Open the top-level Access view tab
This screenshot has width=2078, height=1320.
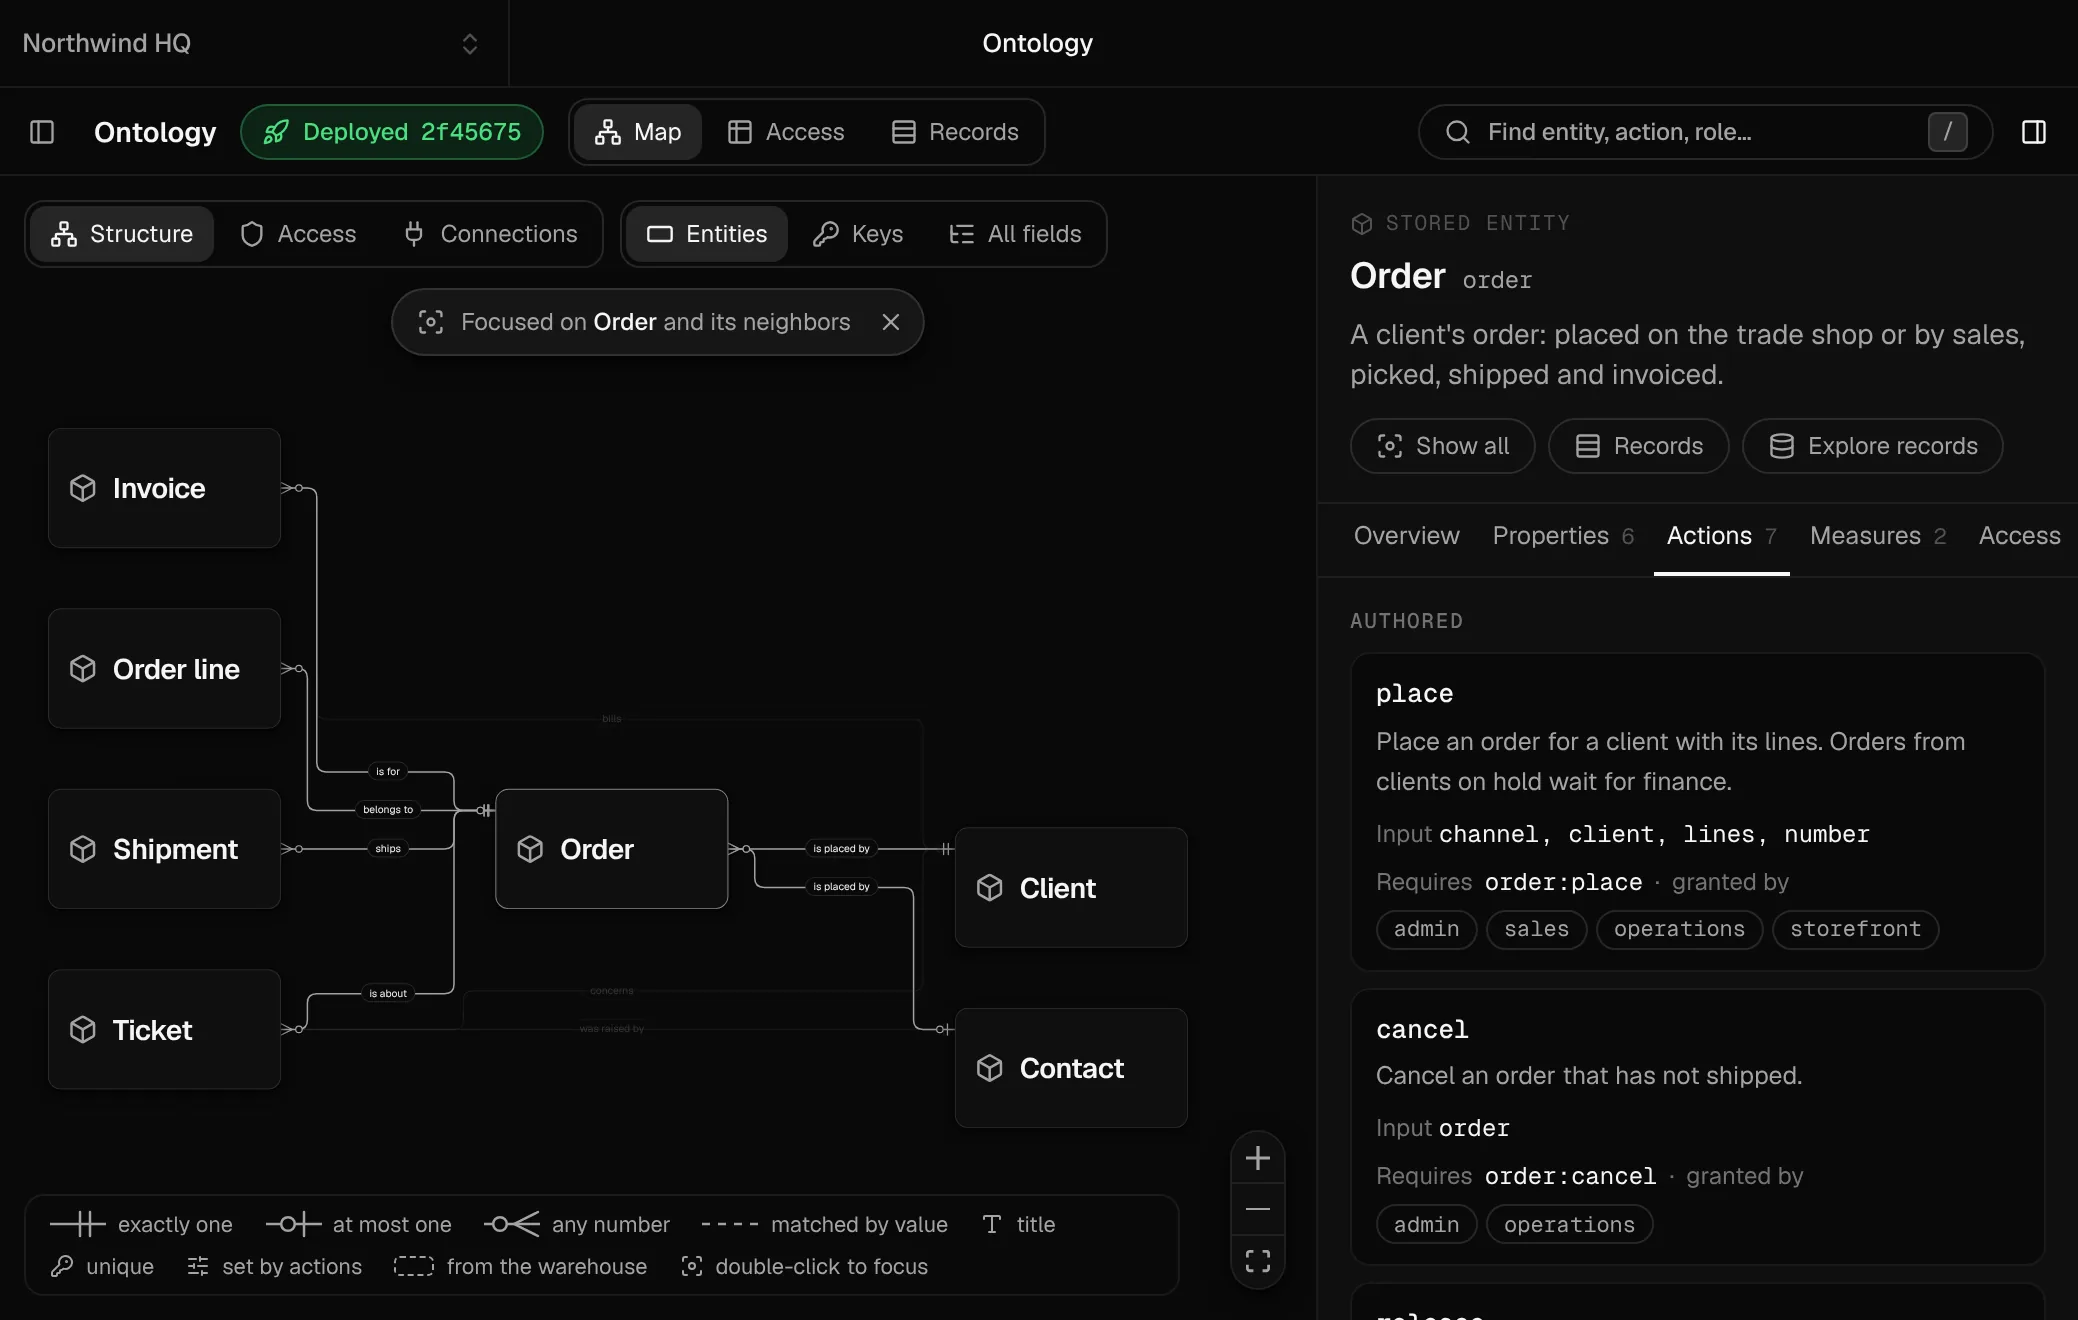(786, 132)
